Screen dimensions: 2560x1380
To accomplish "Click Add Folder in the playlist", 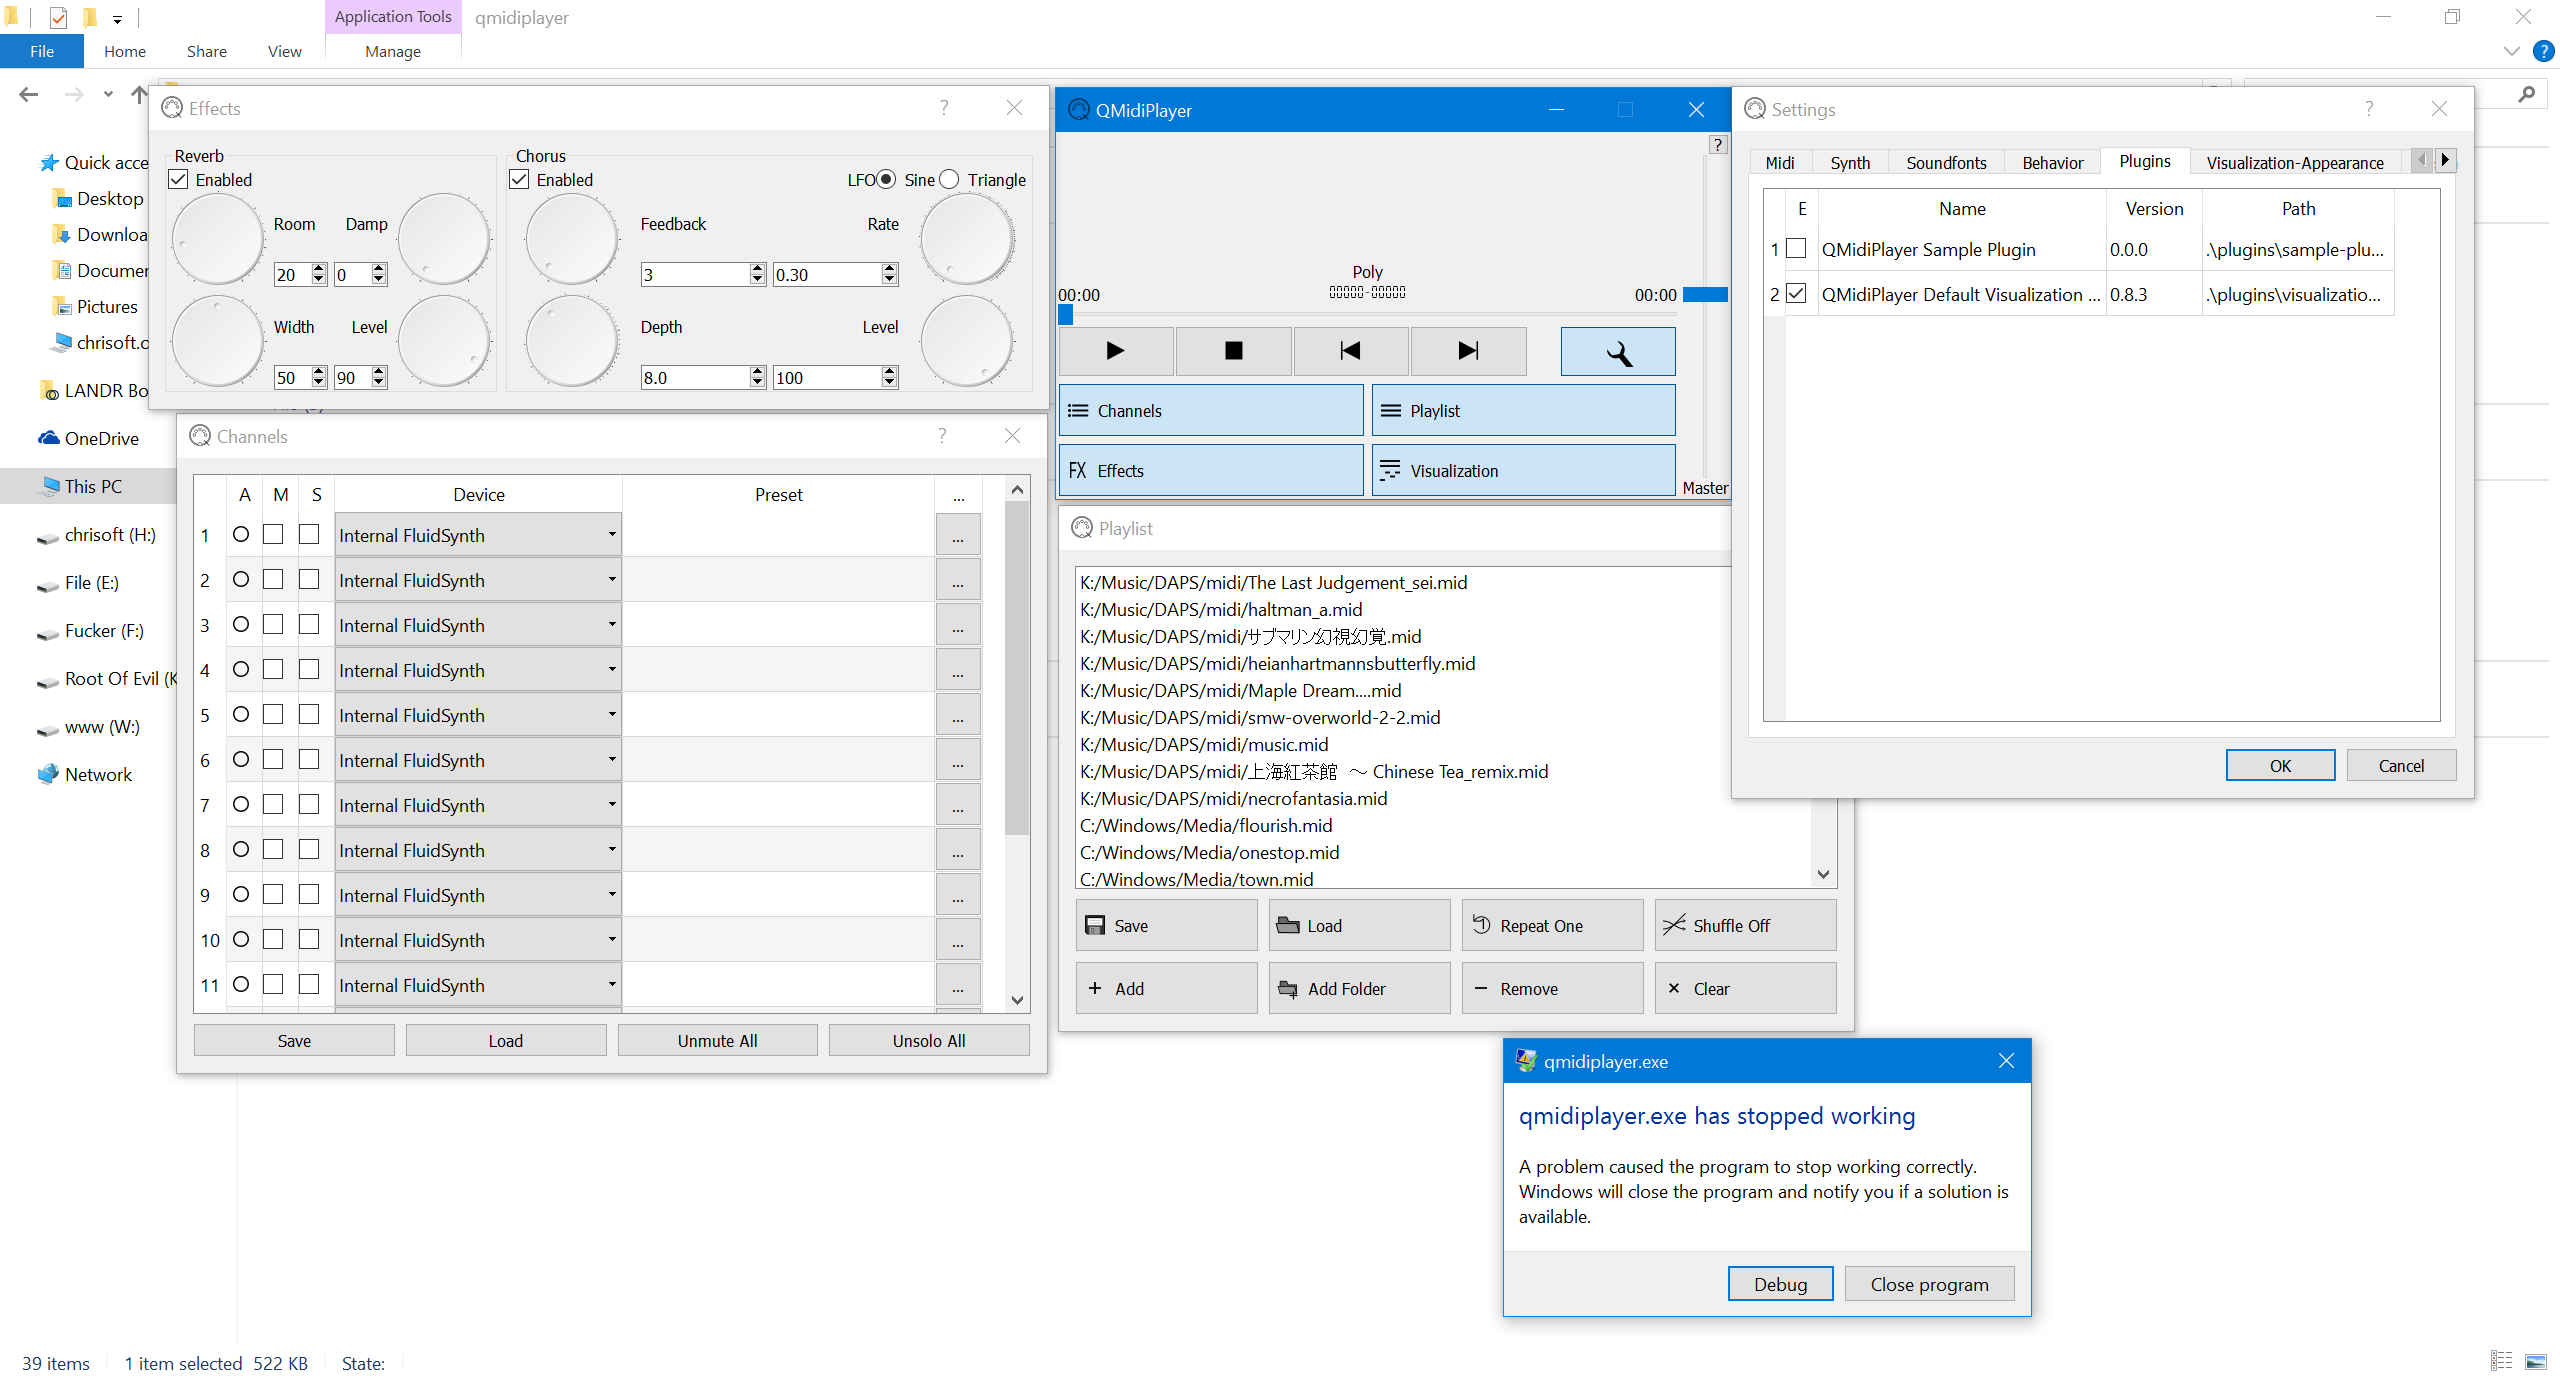I will click(x=1359, y=989).
